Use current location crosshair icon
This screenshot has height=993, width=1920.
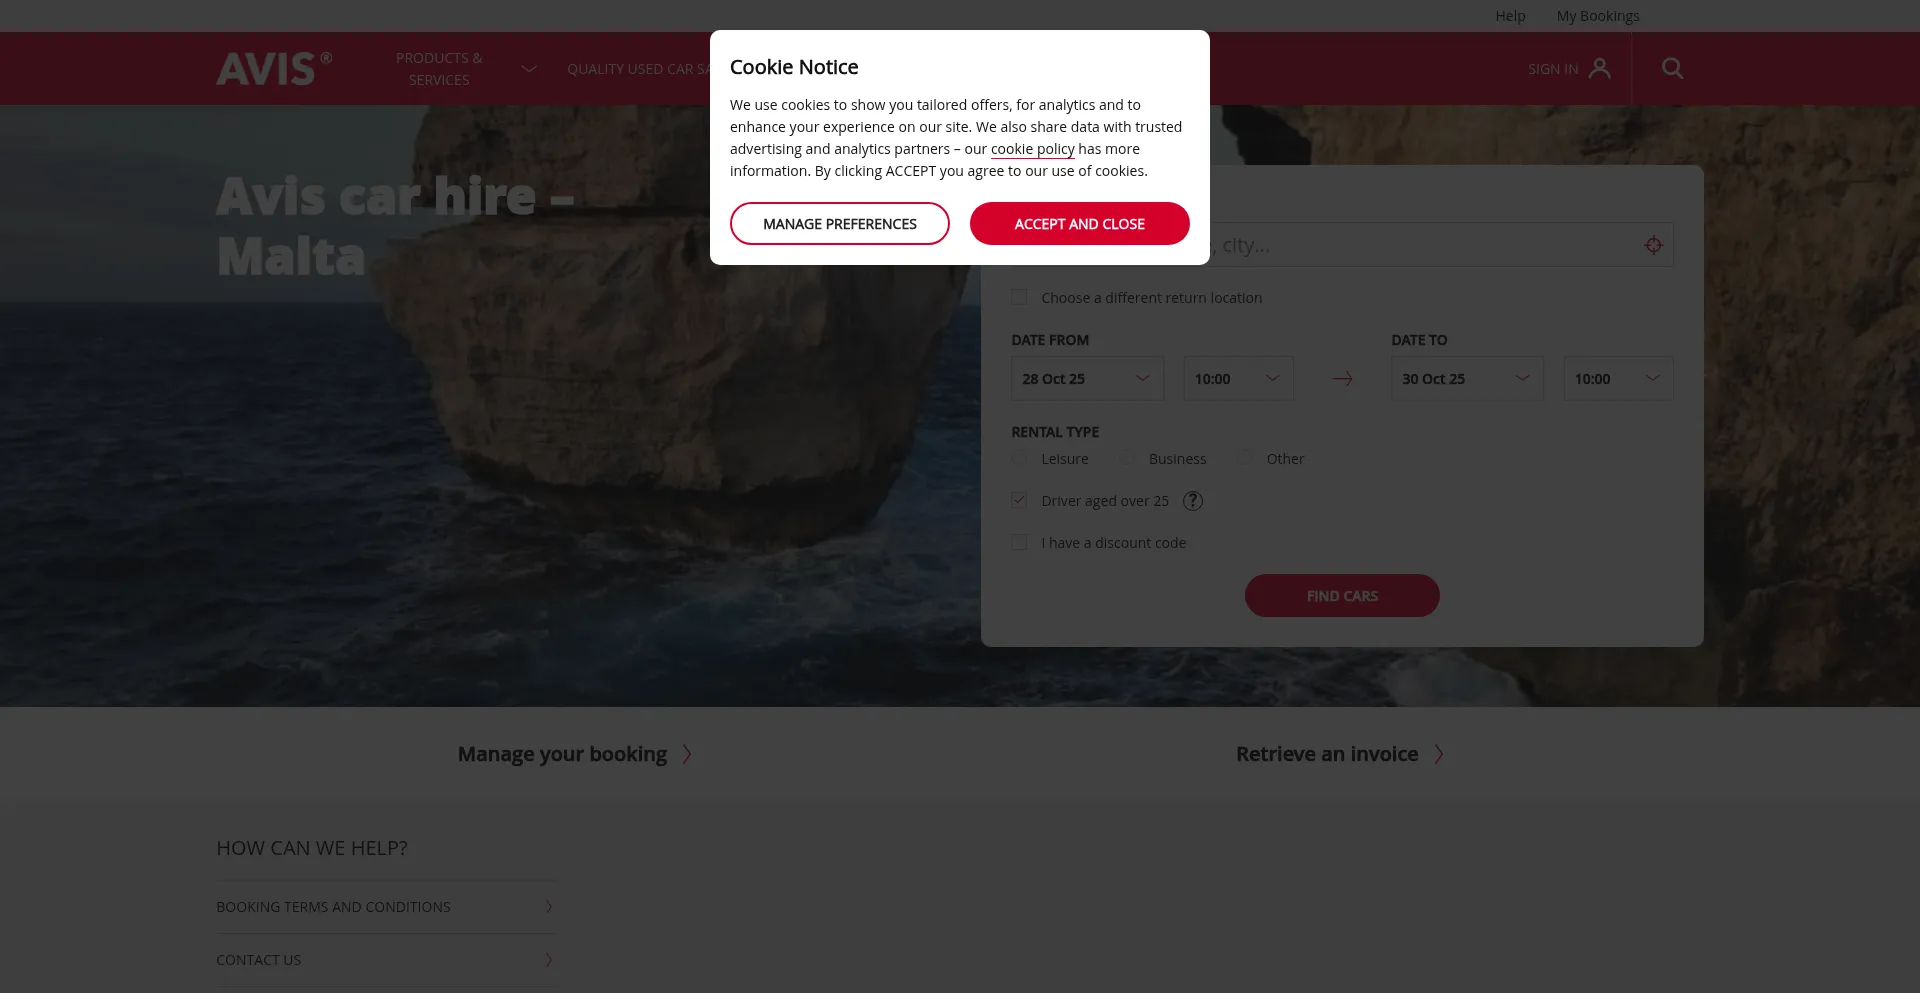click(x=1653, y=245)
